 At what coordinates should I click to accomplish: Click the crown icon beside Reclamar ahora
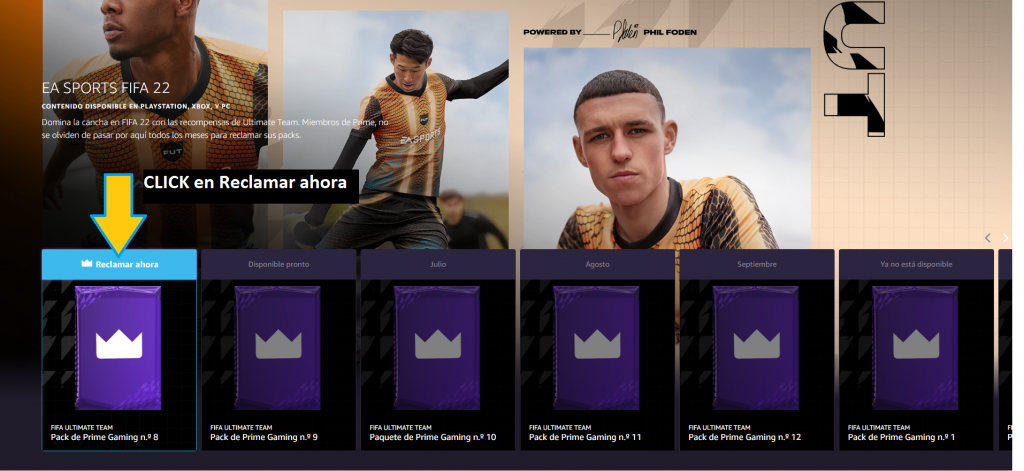pyautogui.click(x=87, y=264)
